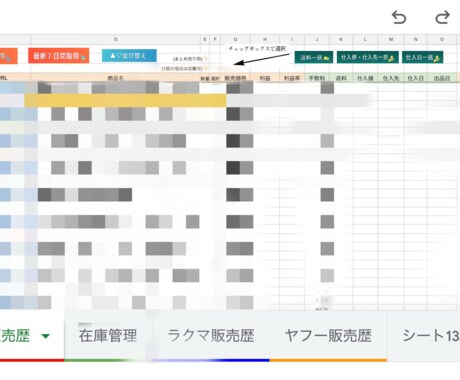460x380 pixels.
Task: Select the 手数料 header cell
Action: point(317,78)
